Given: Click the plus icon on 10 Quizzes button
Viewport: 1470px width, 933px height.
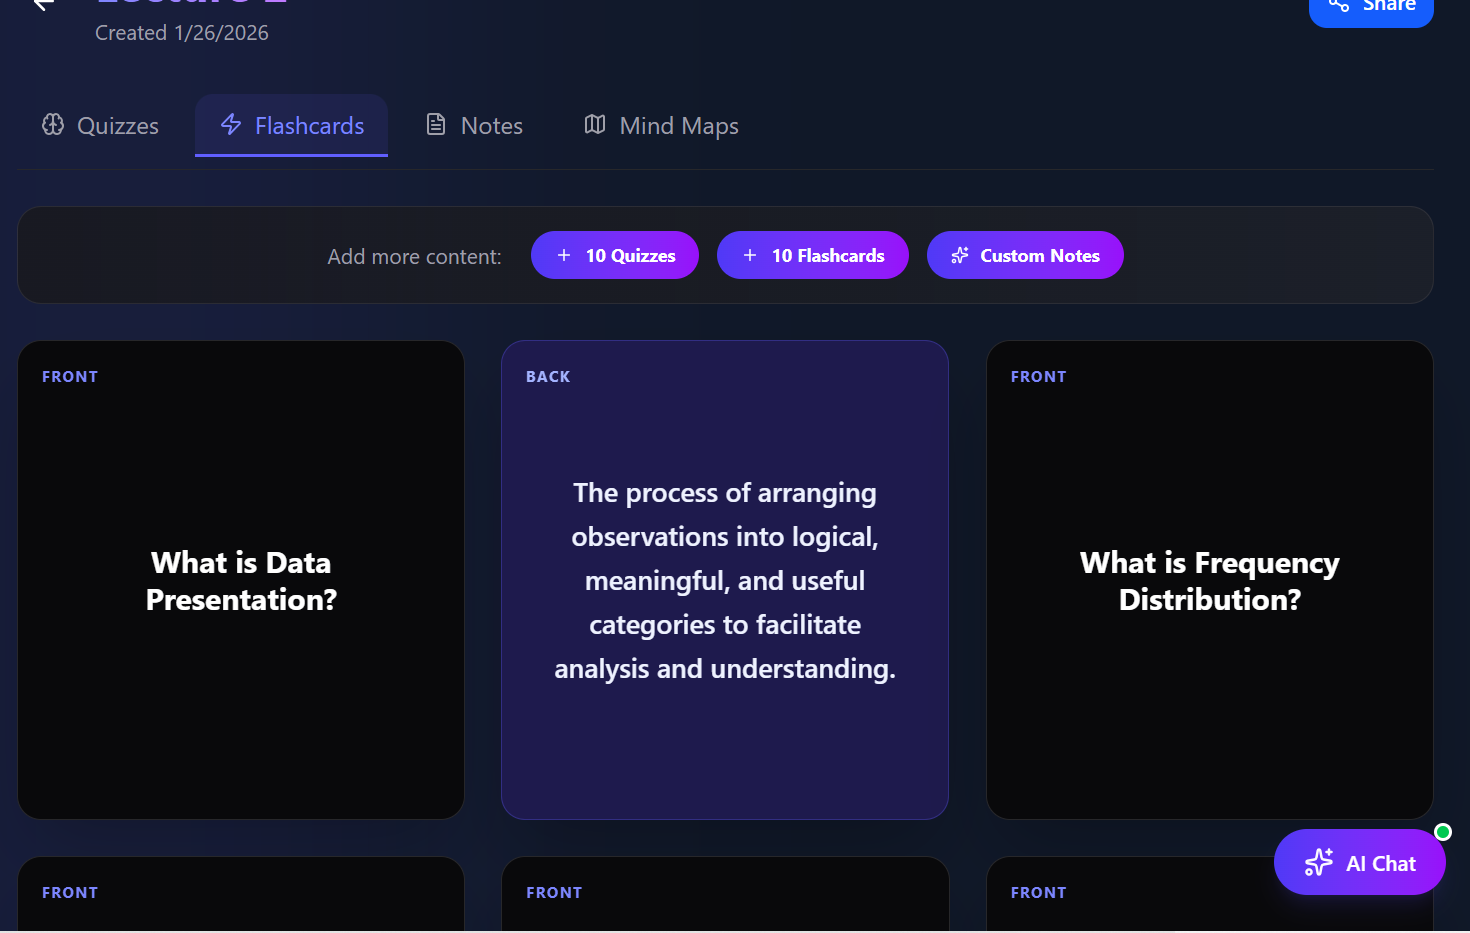Looking at the screenshot, I should tap(563, 255).
